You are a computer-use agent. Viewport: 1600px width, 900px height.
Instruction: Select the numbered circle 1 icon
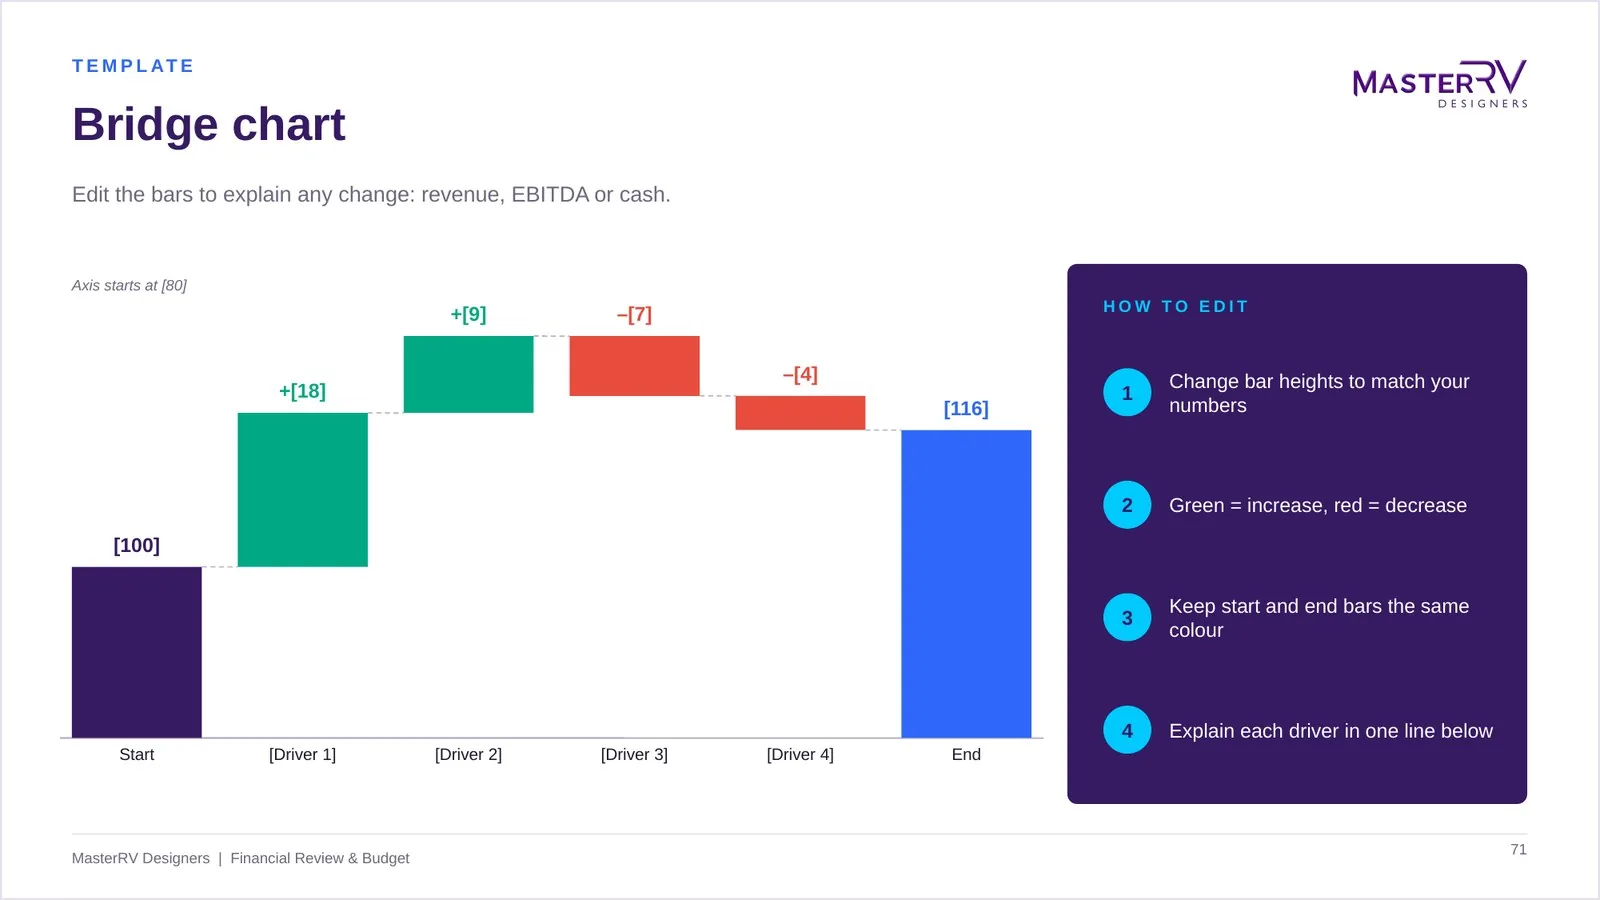(1127, 393)
